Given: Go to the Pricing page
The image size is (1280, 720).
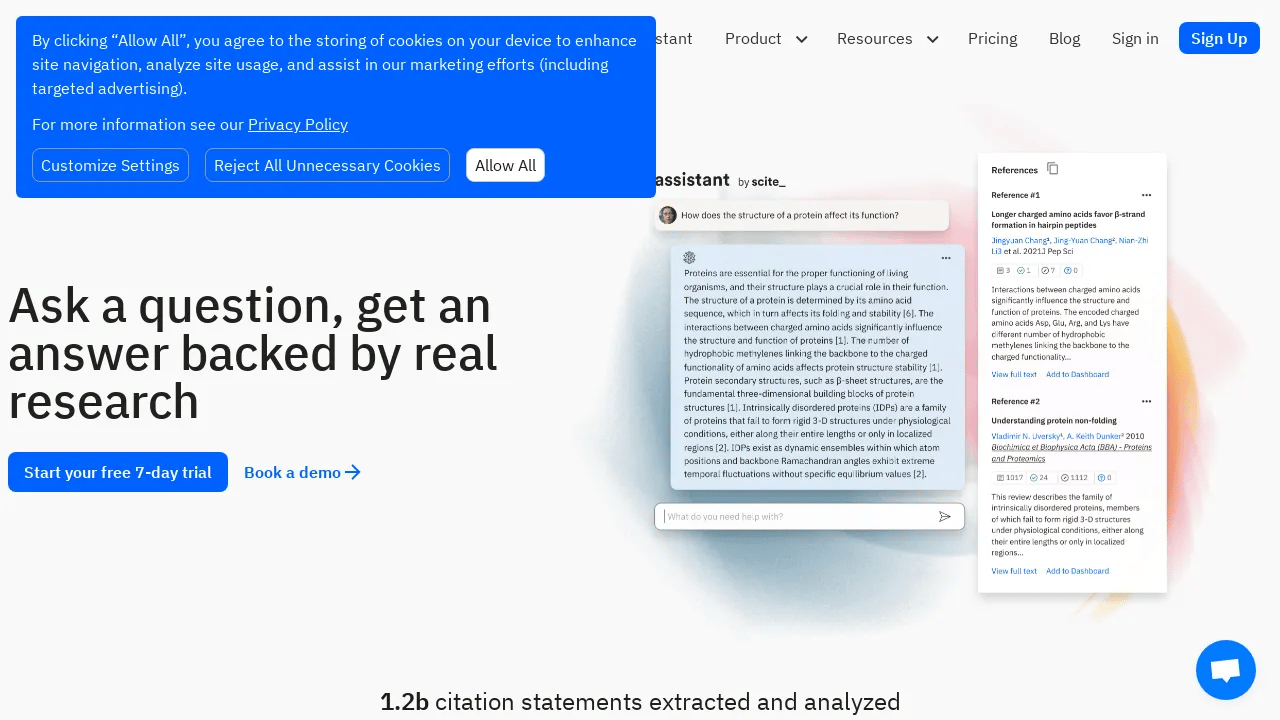Looking at the screenshot, I should pos(993,39).
